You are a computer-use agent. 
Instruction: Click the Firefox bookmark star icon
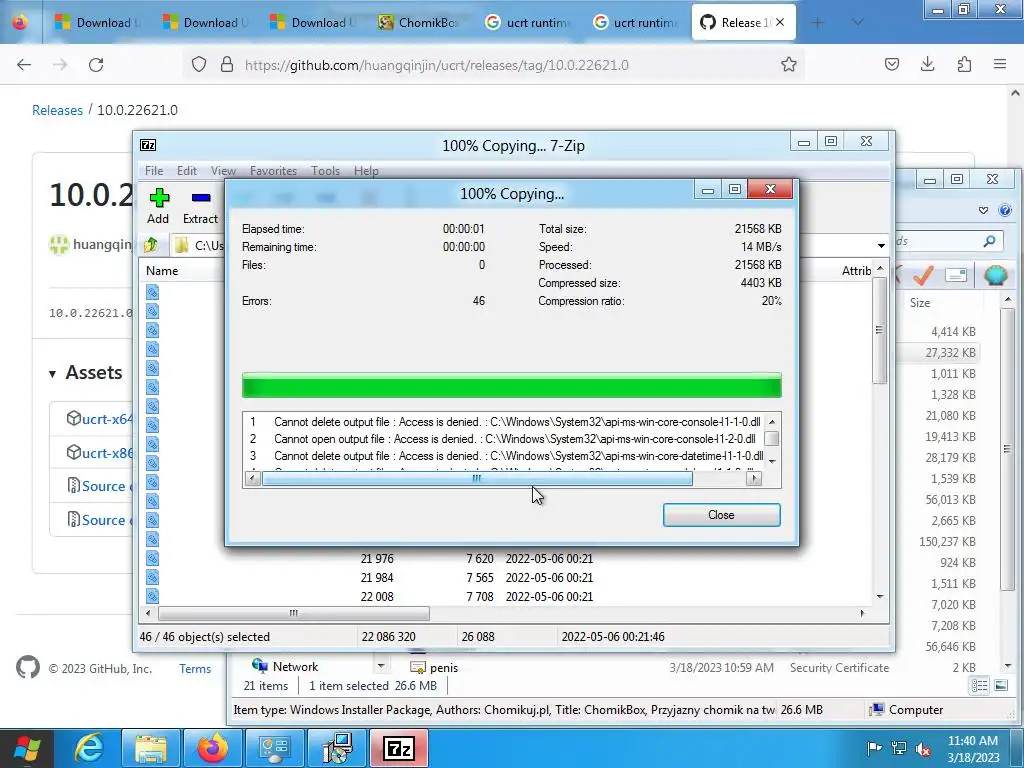(789, 65)
